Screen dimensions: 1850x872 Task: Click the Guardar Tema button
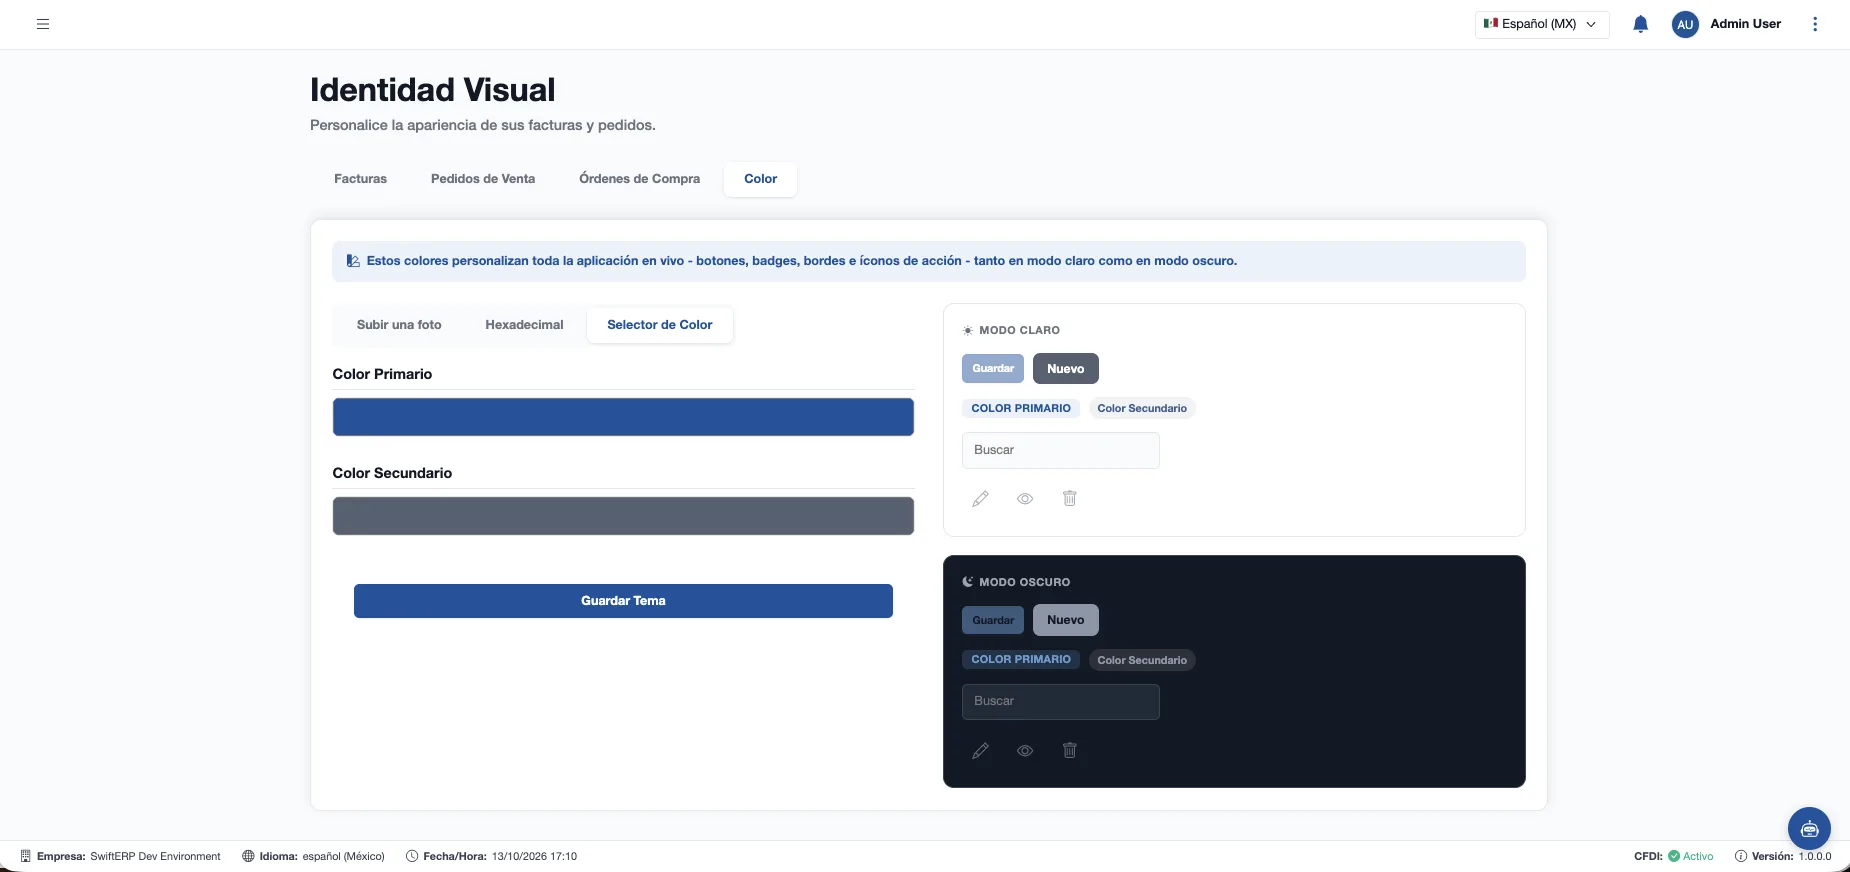[x=623, y=601]
